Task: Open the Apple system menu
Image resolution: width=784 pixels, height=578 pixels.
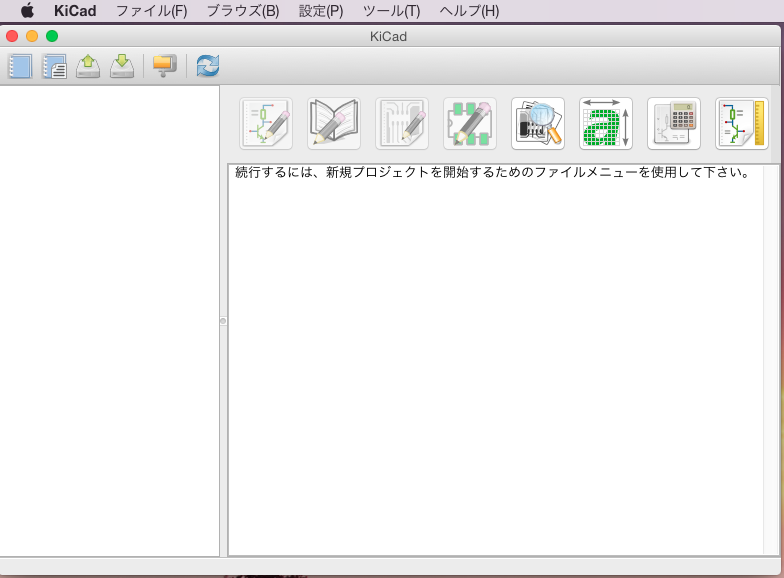Action: pos(28,10)
